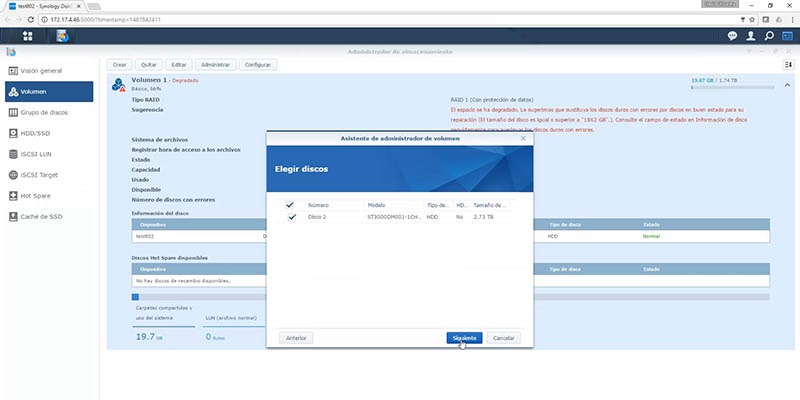Click the Siguiente button
Viewport: 800px width, 400px height.
point(464,338)
